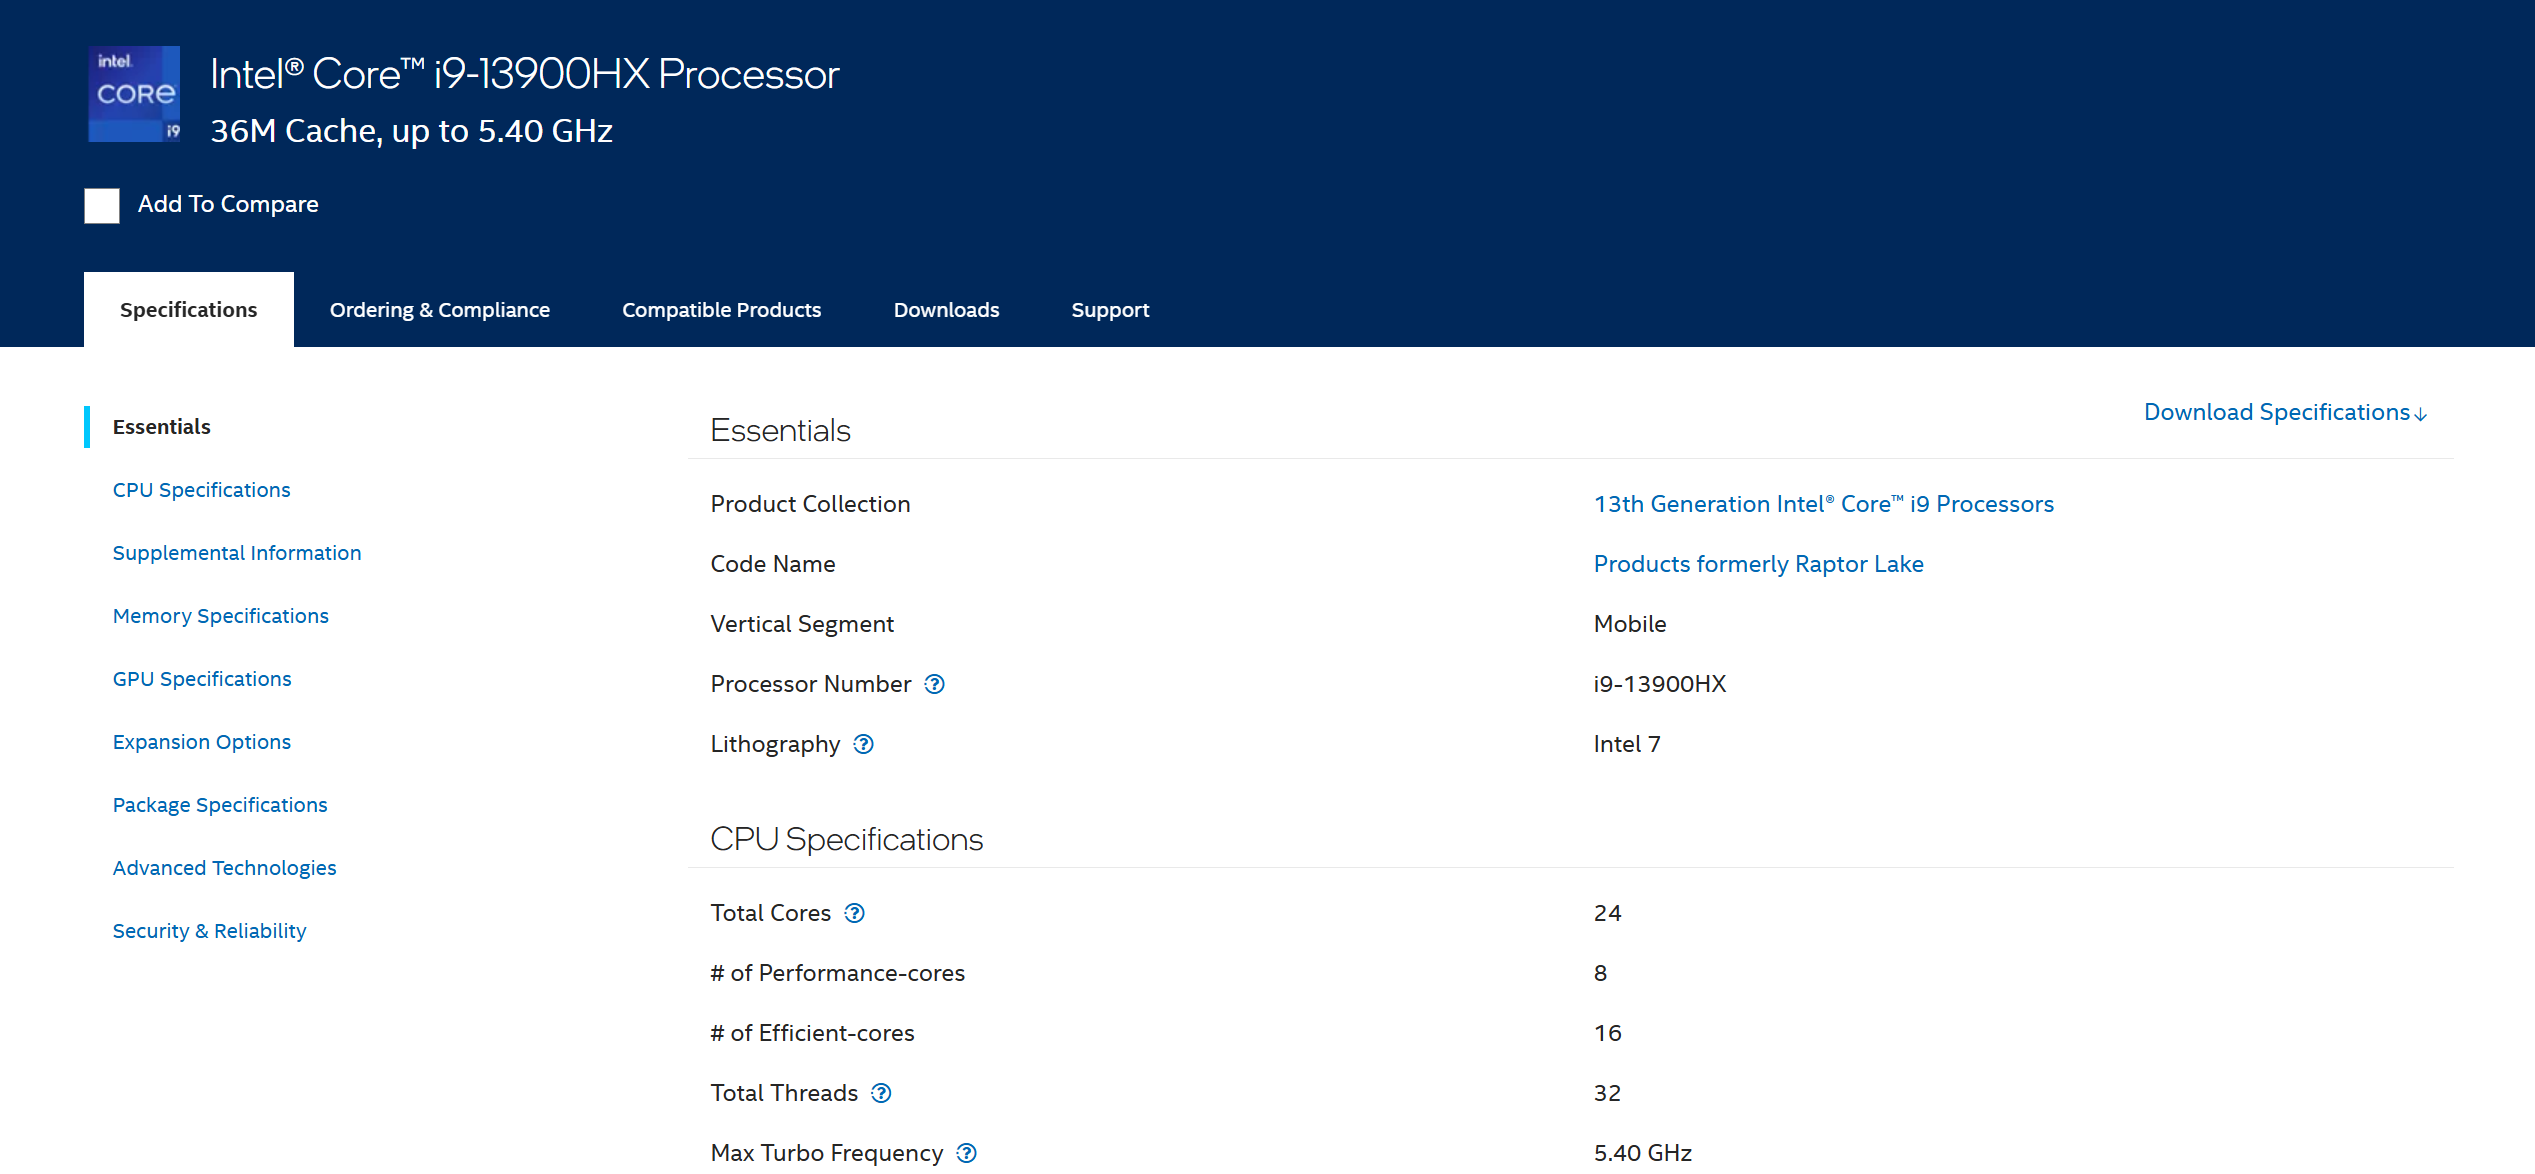Go to the Support tab
2535x1174 pixels.
1110,310
